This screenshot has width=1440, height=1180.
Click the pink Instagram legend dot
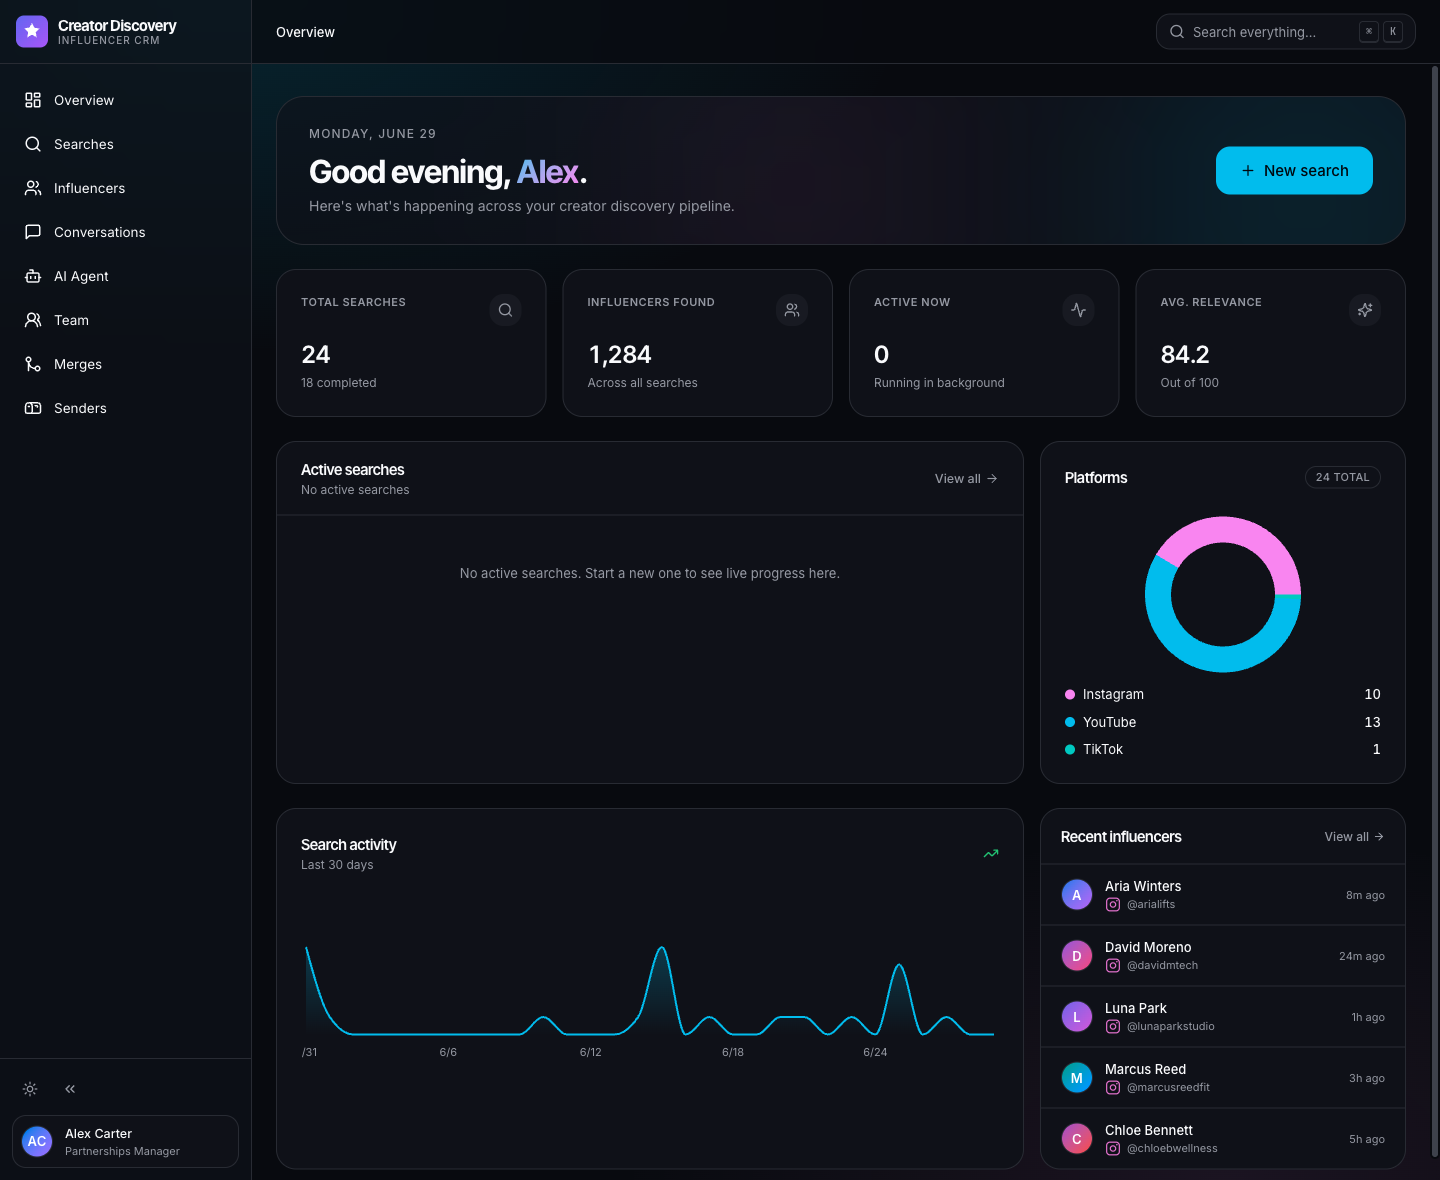point(1070,694)
